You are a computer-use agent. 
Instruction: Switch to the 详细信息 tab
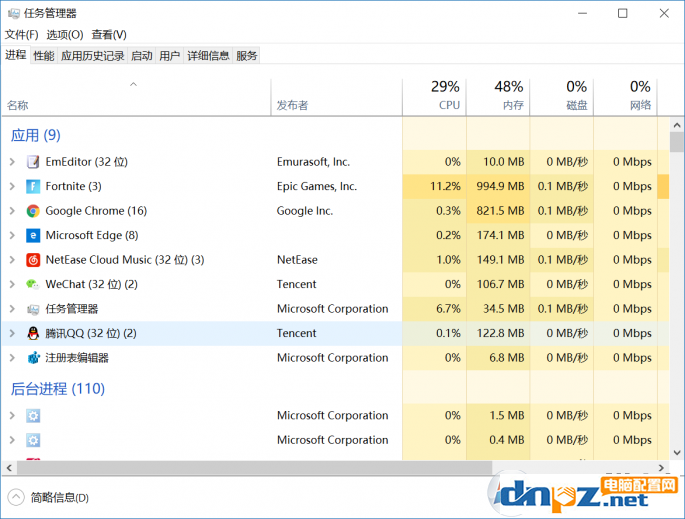pos(208,55)
